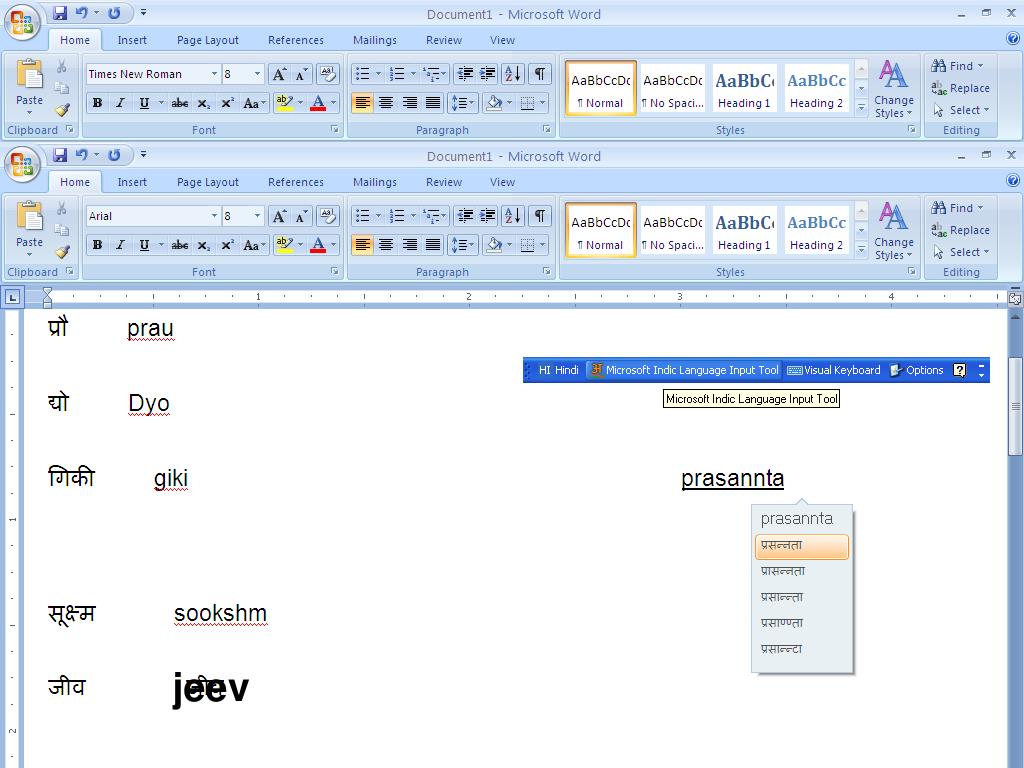Click HI Hindi on the language bar

point(558,370)
